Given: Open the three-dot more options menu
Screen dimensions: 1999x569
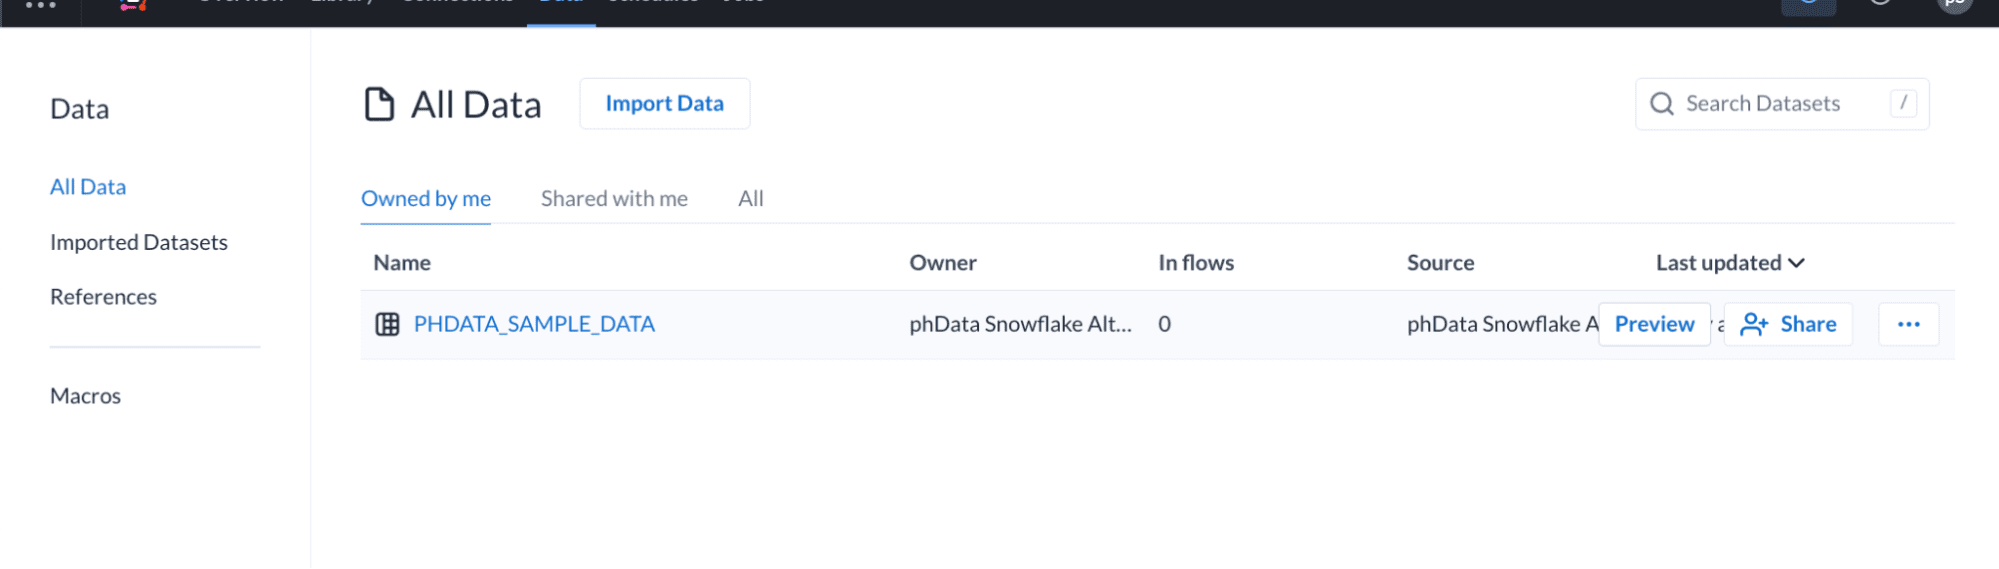Looking at the screenshot, I should [1908, 324].
